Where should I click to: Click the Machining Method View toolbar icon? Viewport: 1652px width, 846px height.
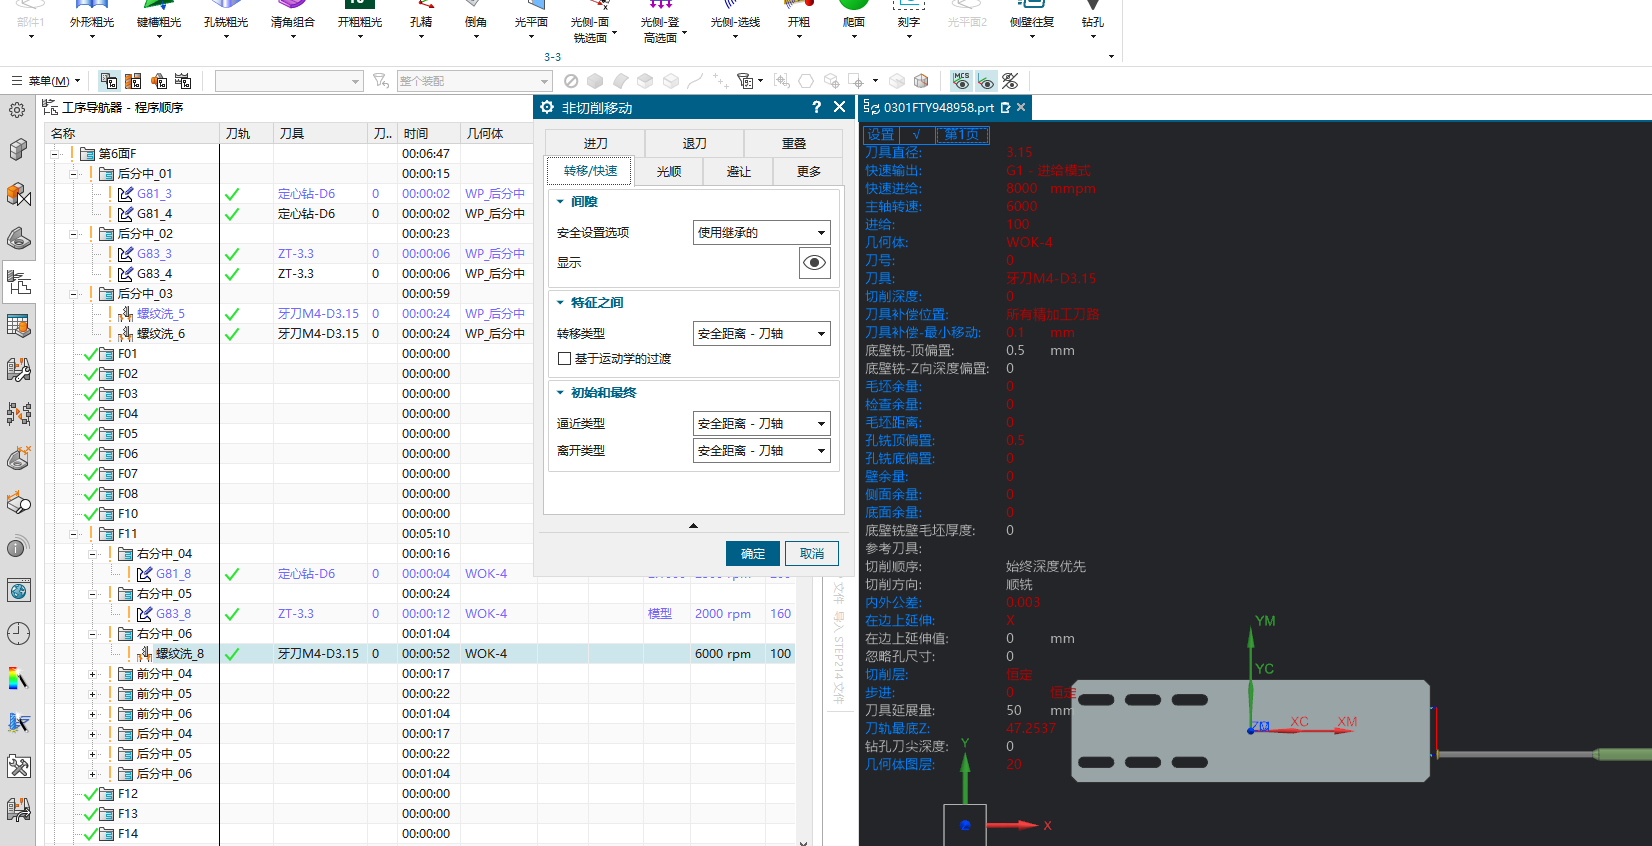coord(183,81)
